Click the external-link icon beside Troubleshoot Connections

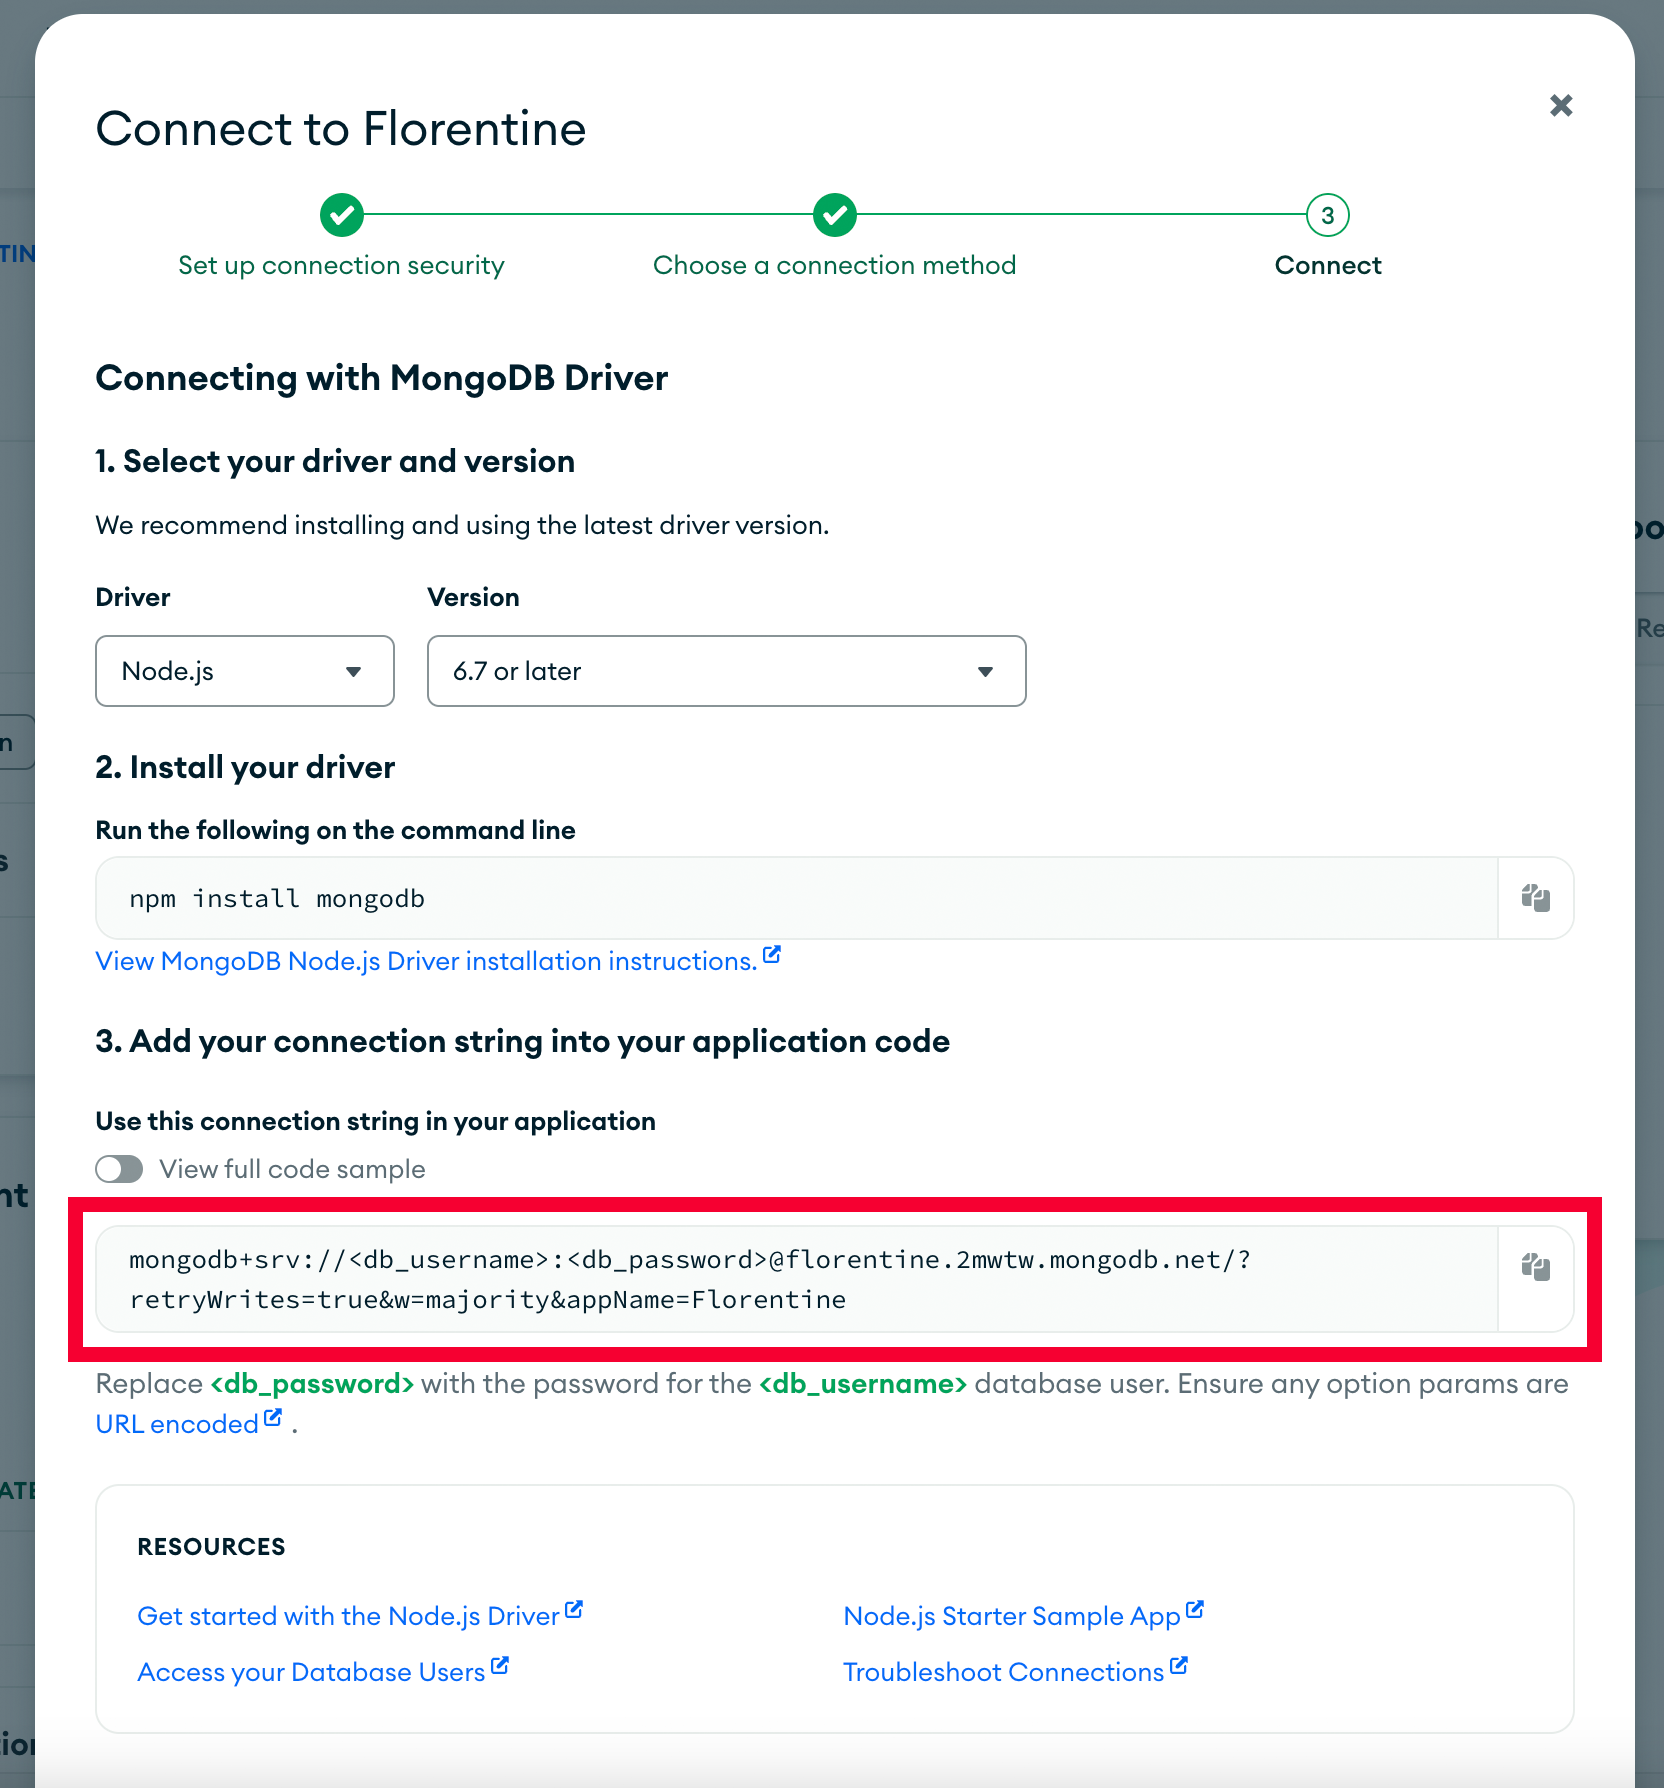tap(1179, 1666)
